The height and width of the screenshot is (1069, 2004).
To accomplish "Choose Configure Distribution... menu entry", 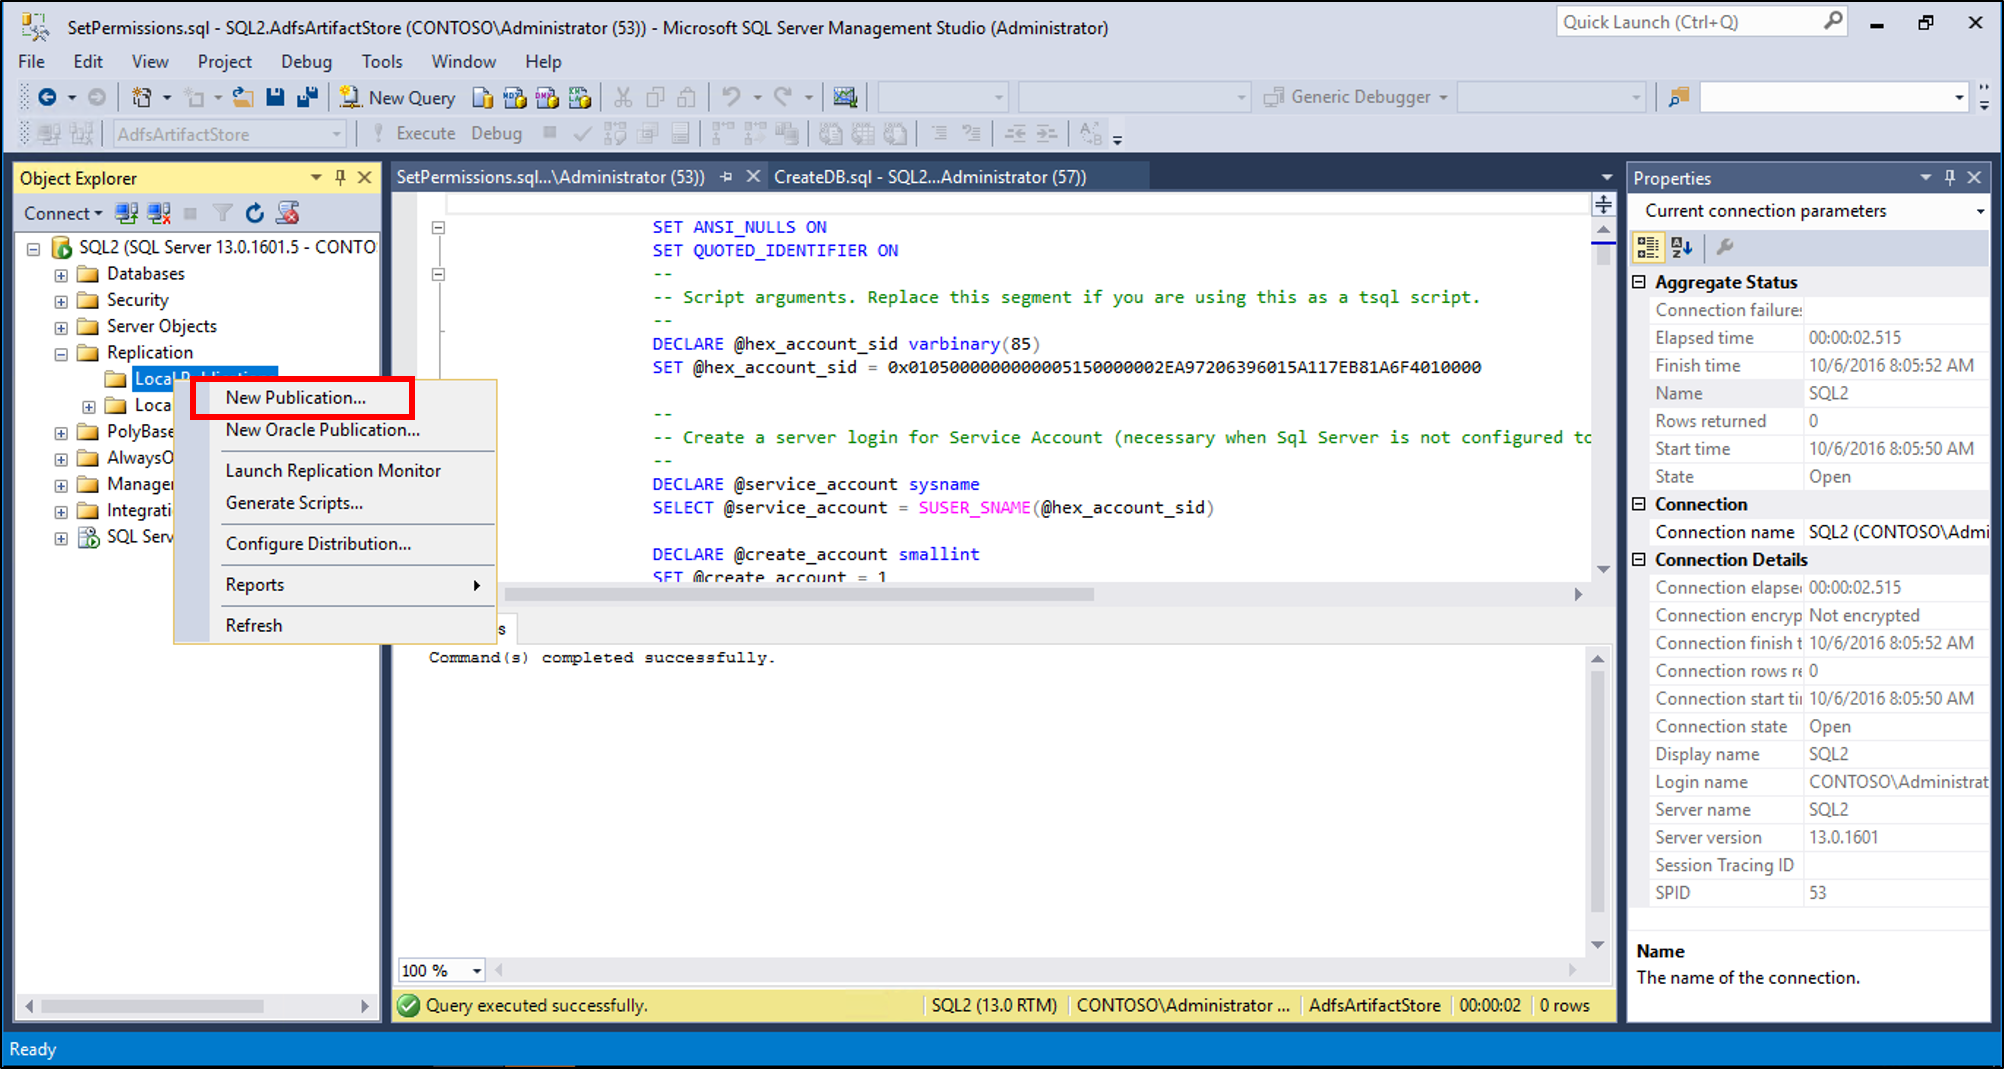I will (x=318, y=544).
